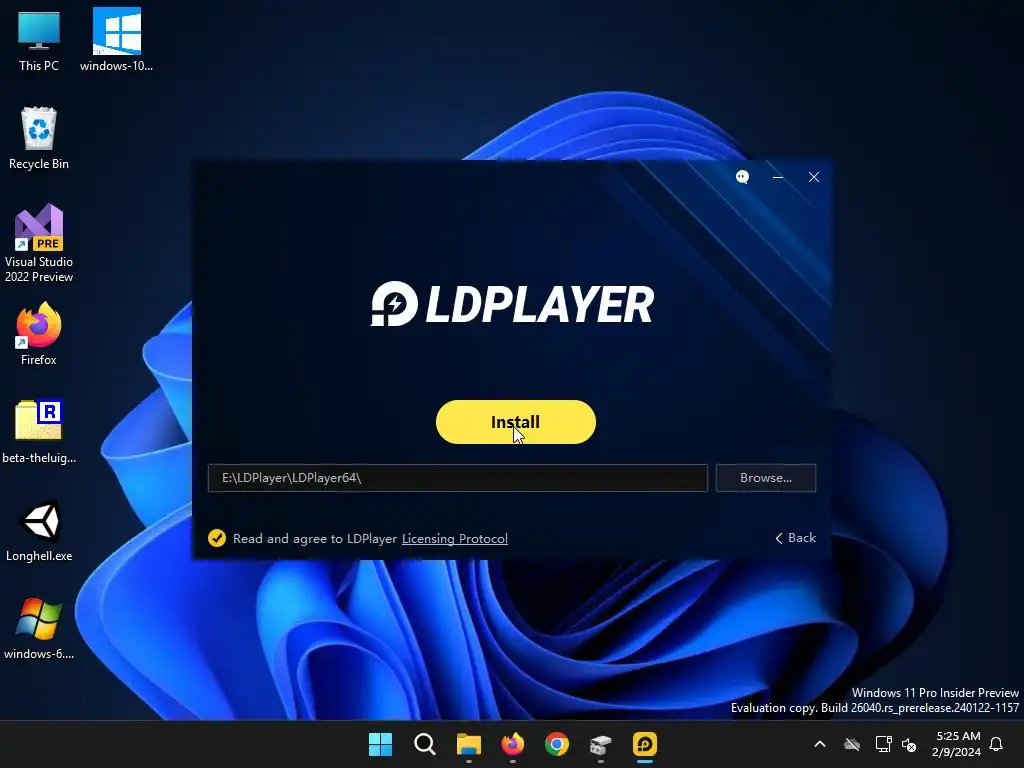Go Back in LDPlayer installer

point(795,537)
